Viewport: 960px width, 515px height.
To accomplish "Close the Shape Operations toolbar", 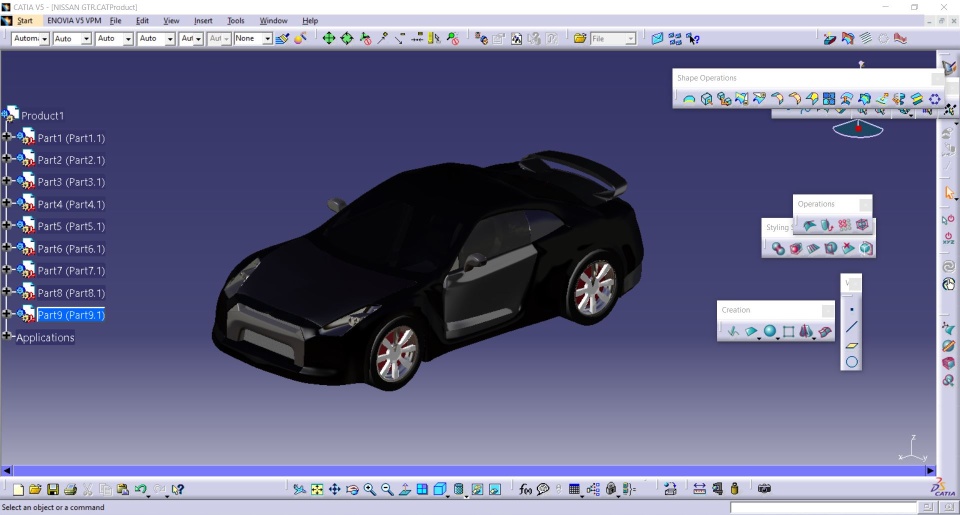I will pos(937,78).
